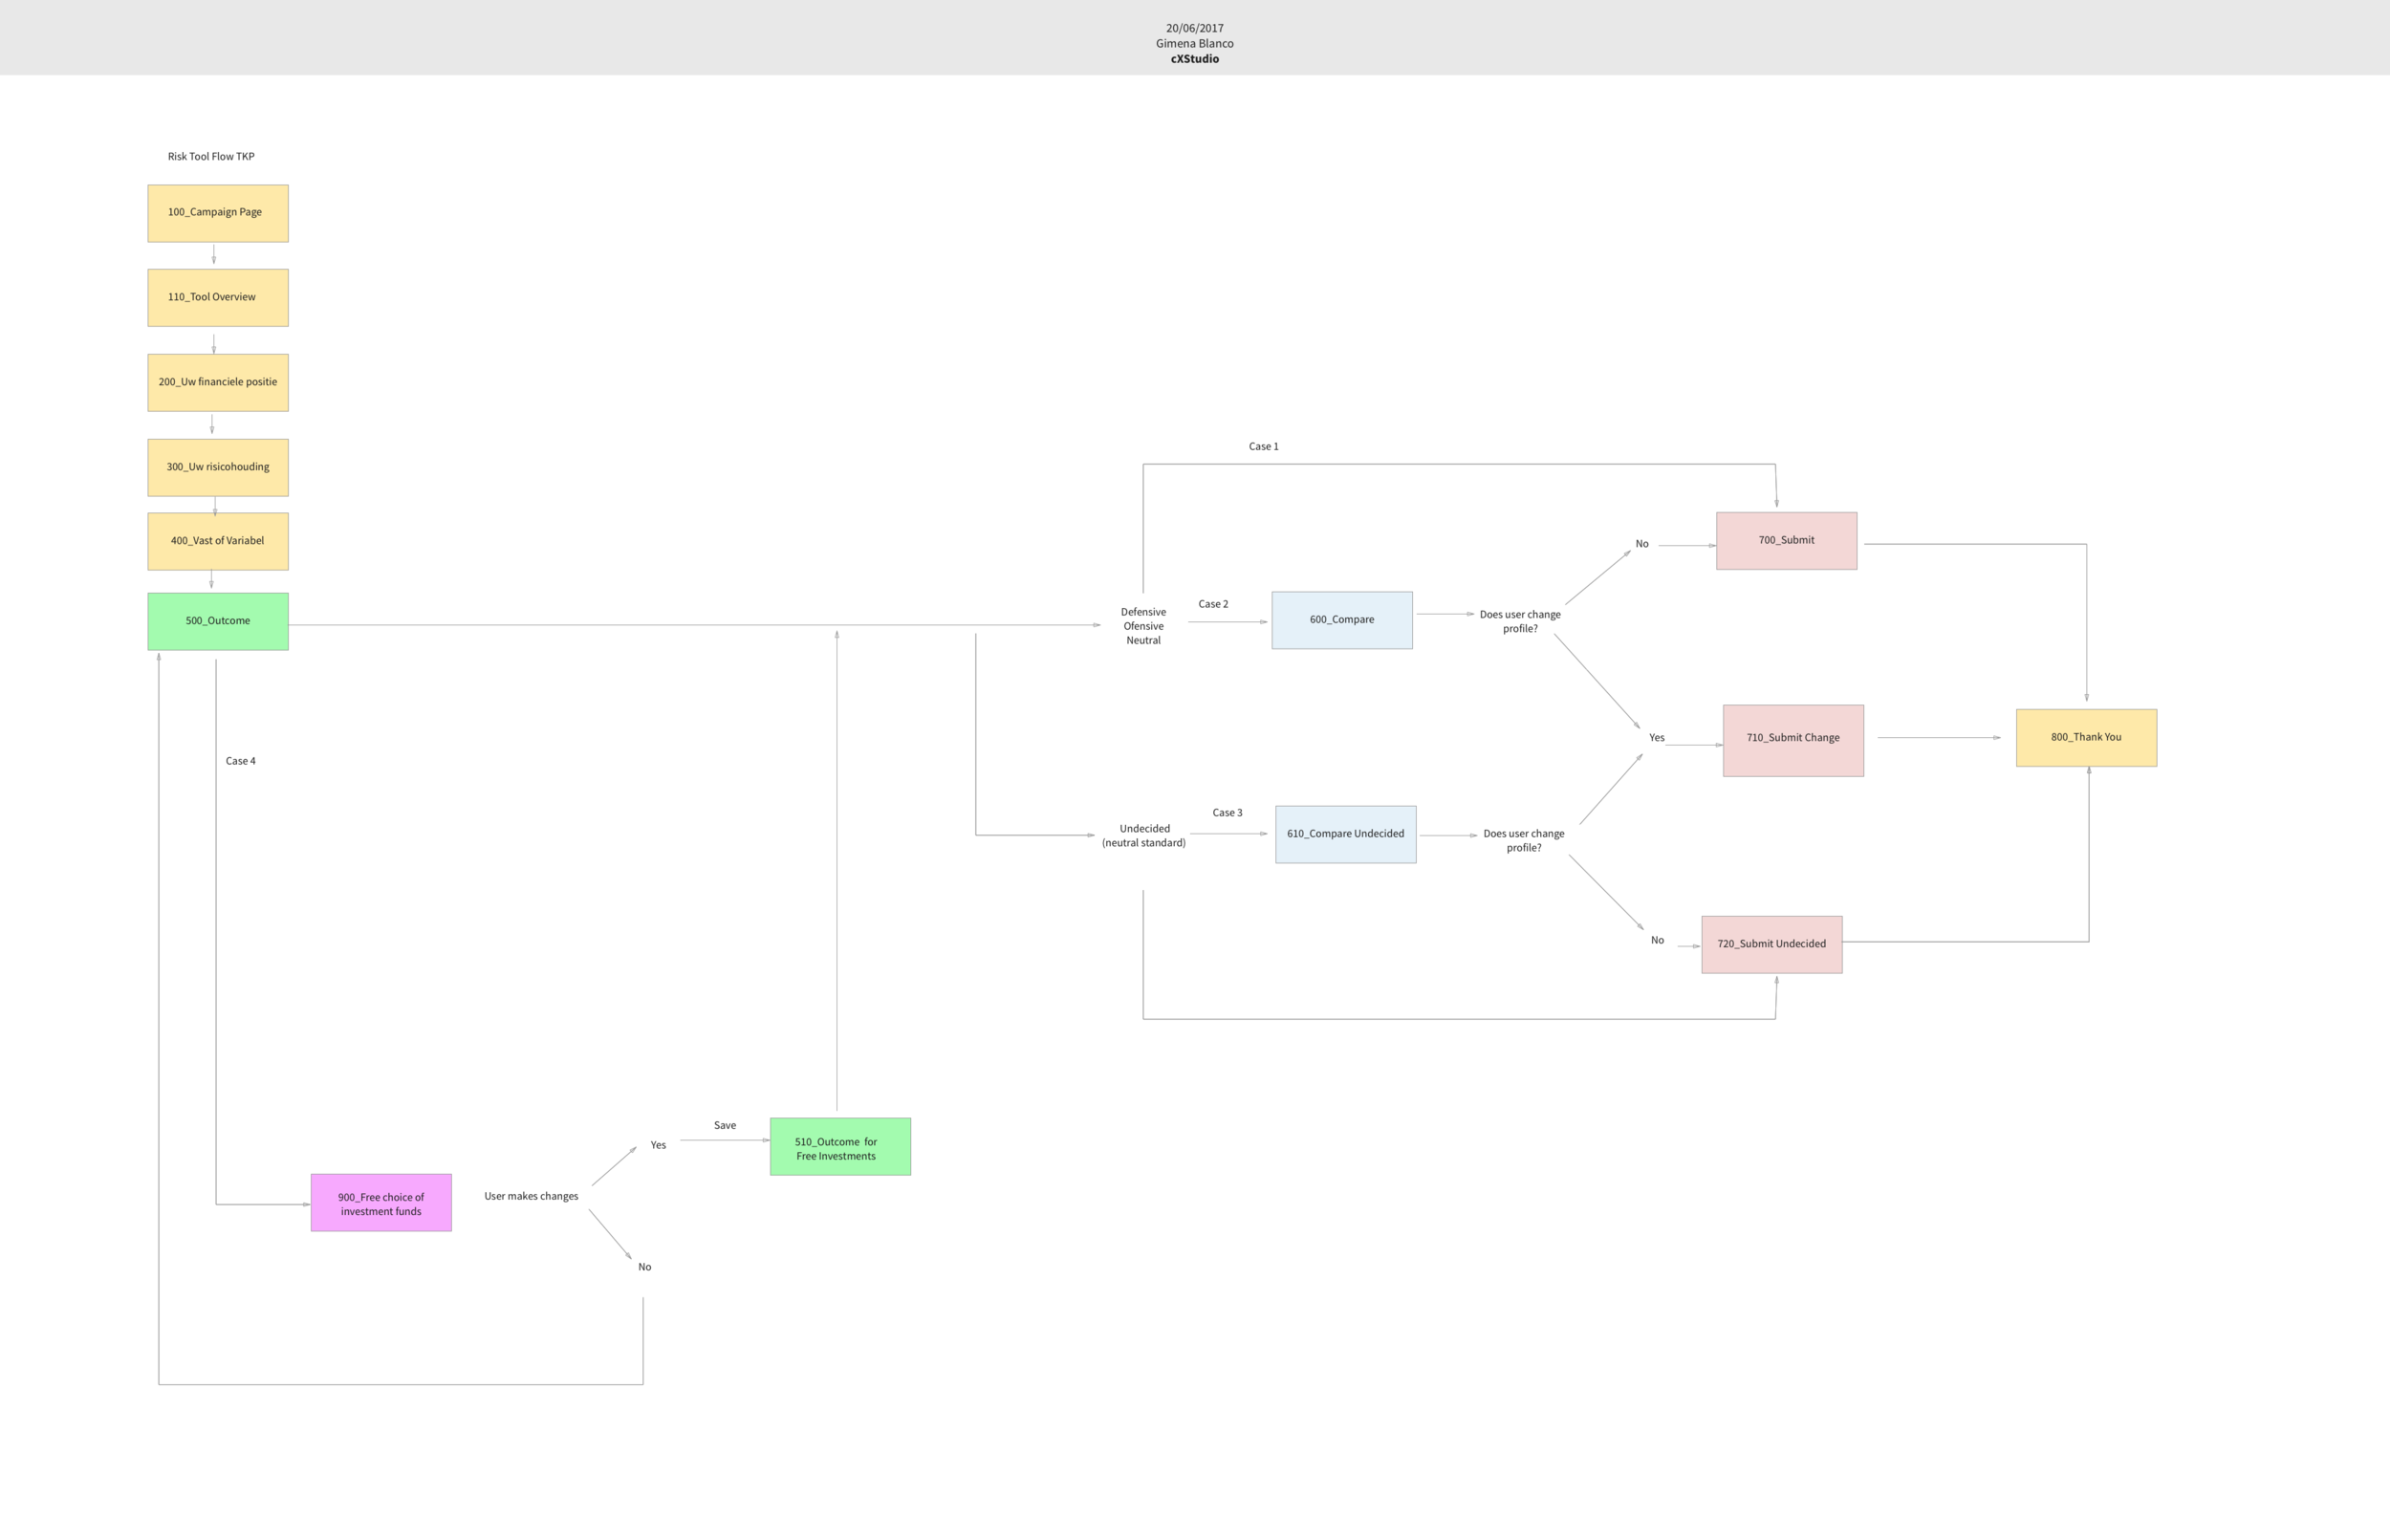
Task: Select the 200_Uw financiele positie box
Action: coord(218,382)
